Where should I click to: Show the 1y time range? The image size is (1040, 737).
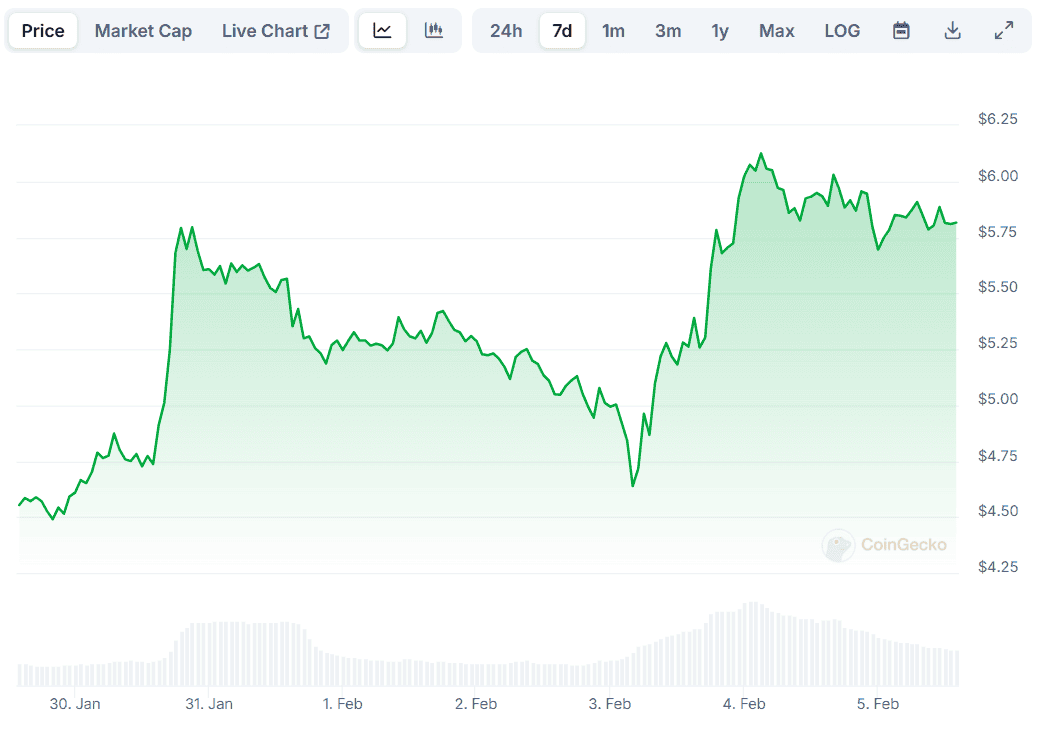pyautogui.click(x=720, y=31)
